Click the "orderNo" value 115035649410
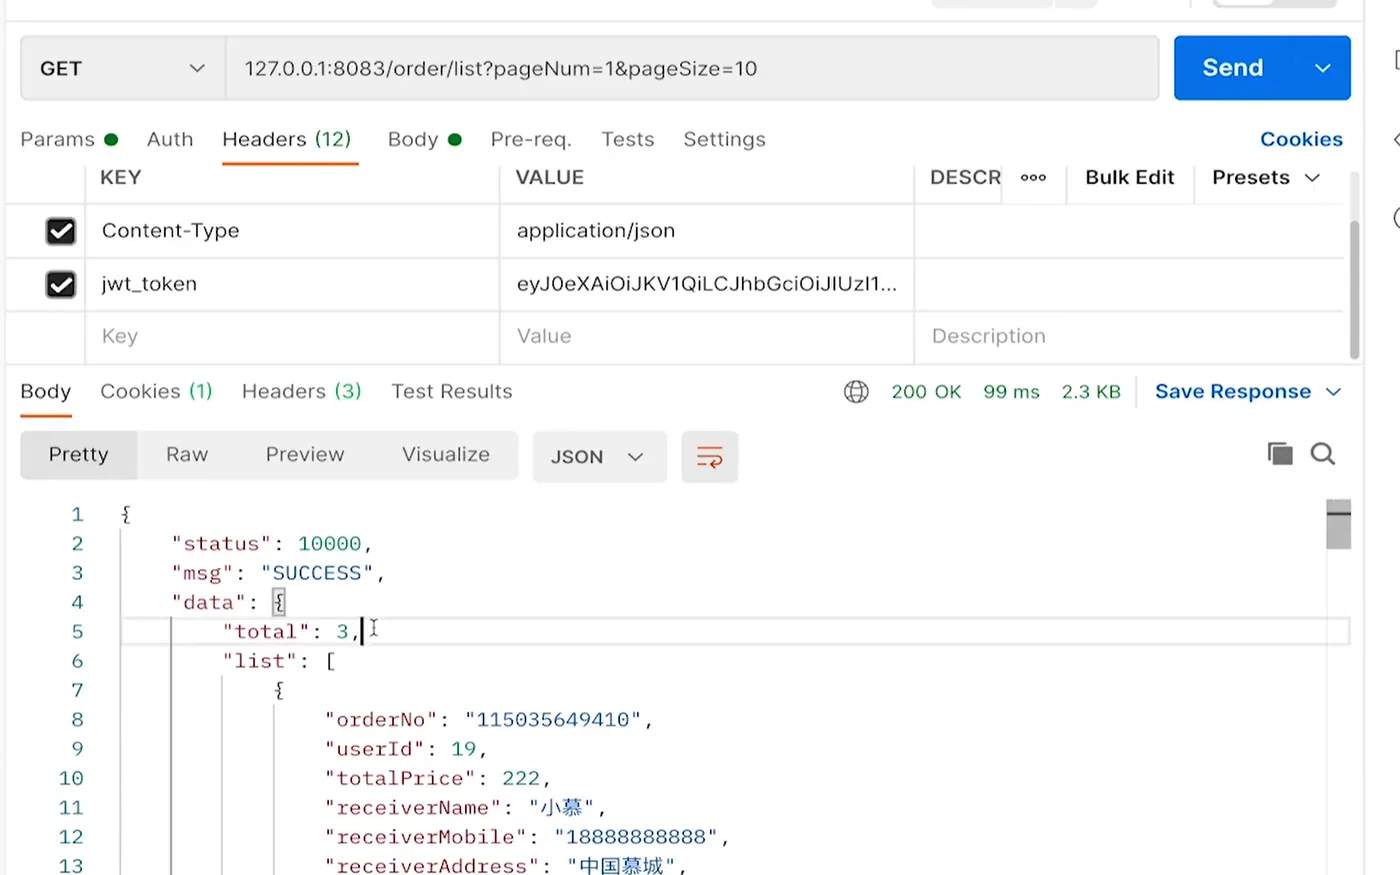Image resolution: width=1400 pixels, height=875 pixels. pyautogui.click(x=553, y=720)
